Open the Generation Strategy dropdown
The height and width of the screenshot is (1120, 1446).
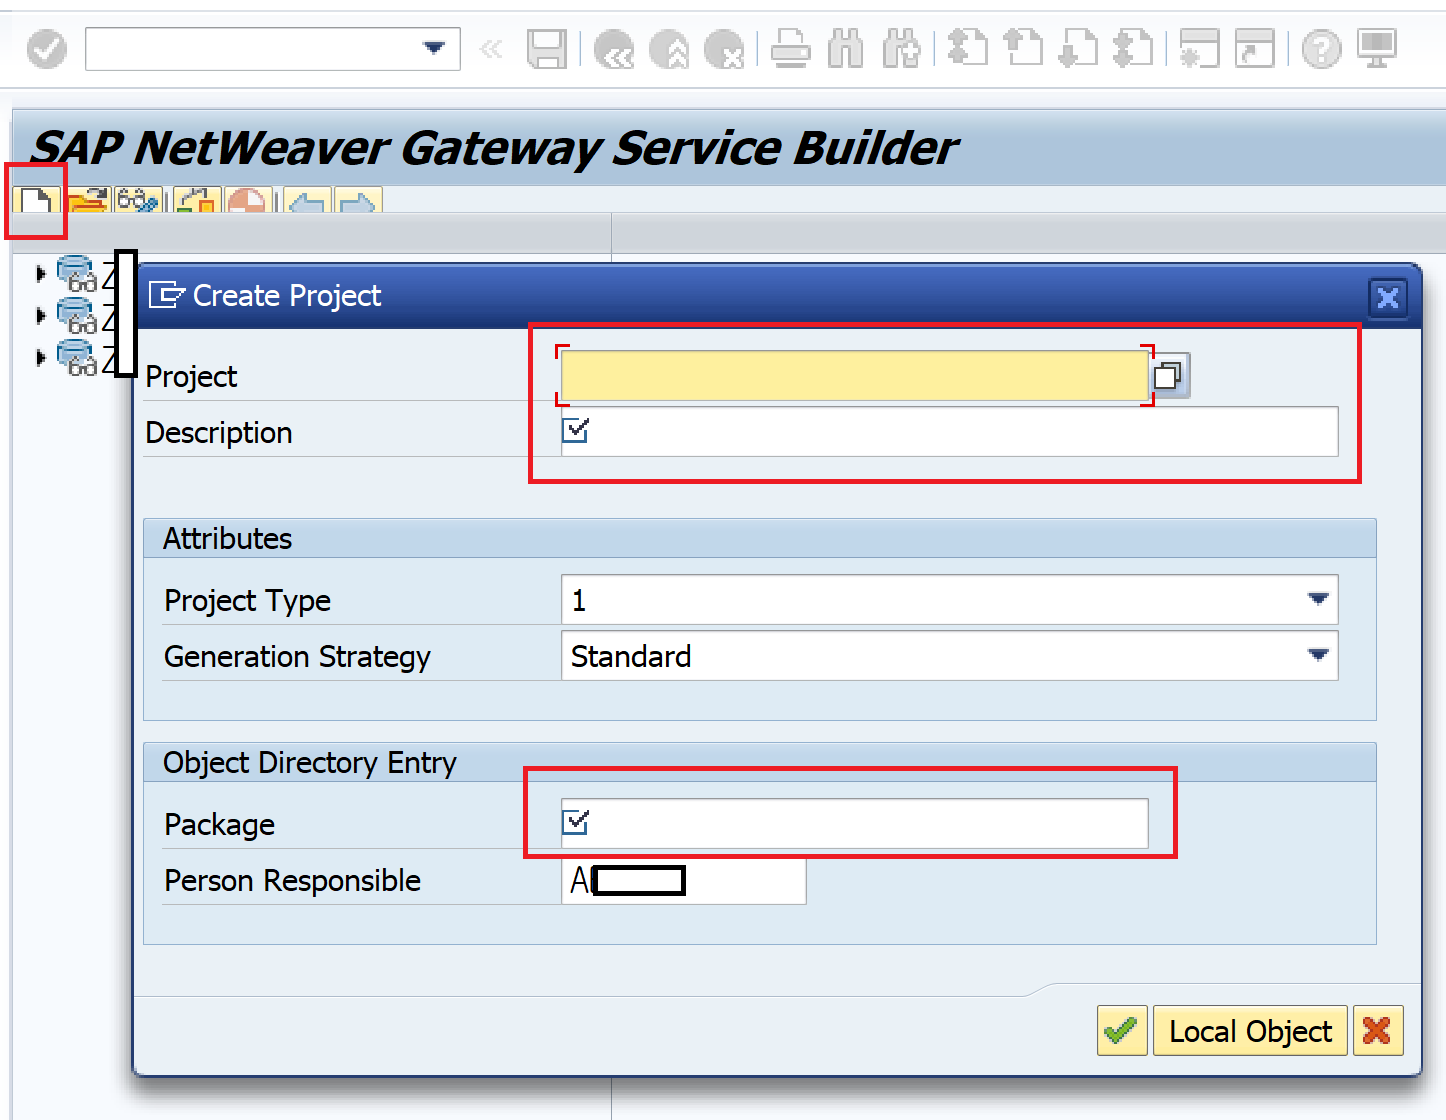tap(1318, 655)
